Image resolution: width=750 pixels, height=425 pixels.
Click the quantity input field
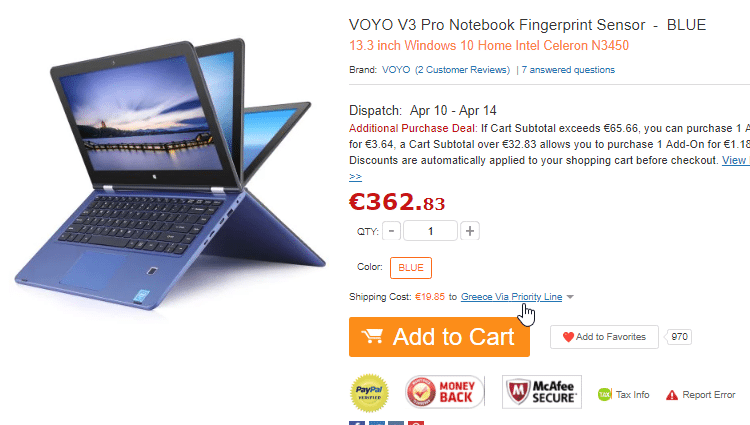coord(430,231)
